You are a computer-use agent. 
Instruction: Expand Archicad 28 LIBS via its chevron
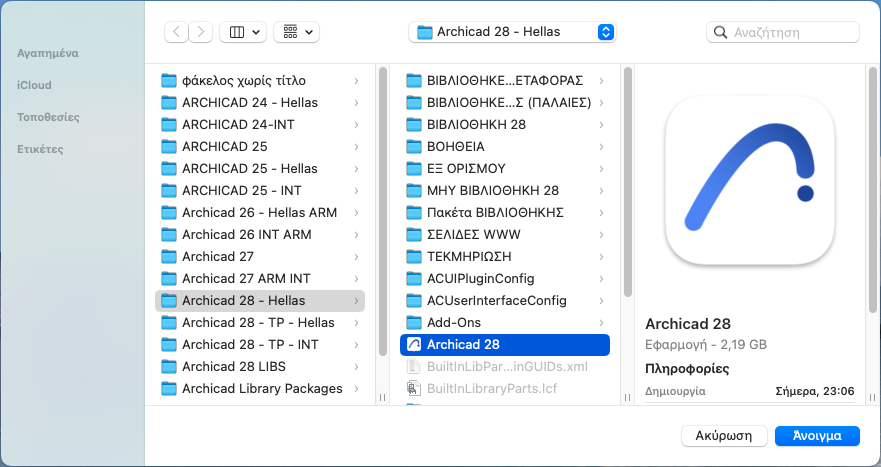pos(356,366)
